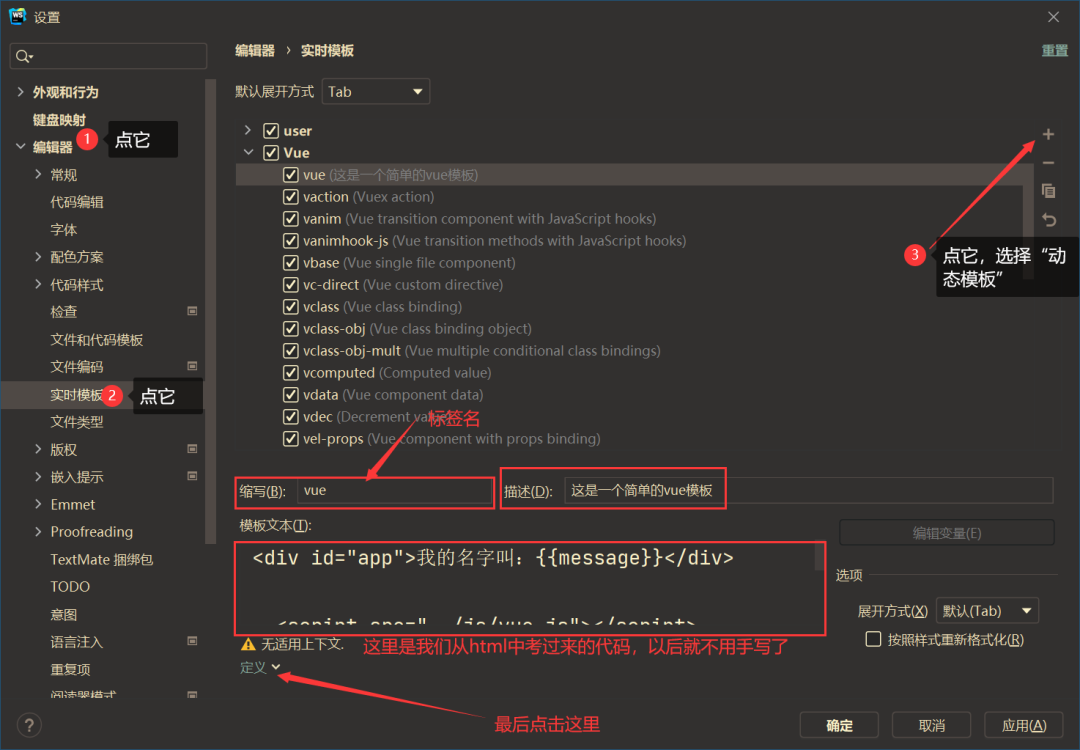Select the vue template row
Image resolution: width=1080 pixels, height=750 pixels.
tap(630, 175)
